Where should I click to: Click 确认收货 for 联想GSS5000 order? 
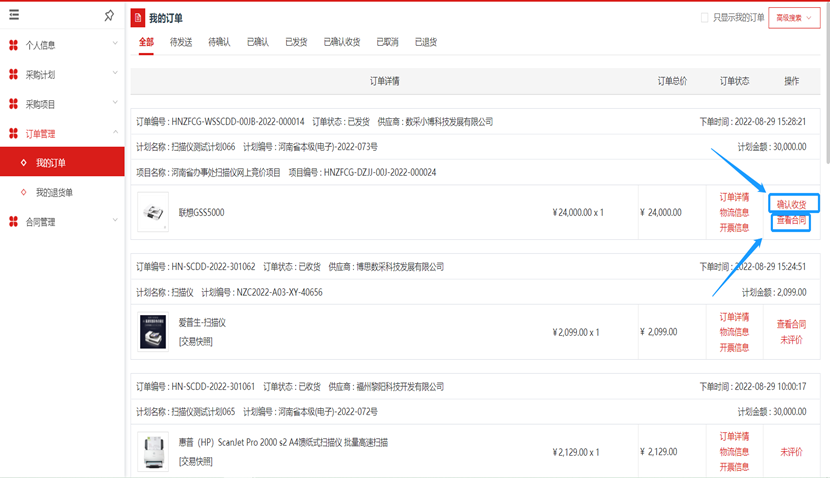tap(791, 204)
